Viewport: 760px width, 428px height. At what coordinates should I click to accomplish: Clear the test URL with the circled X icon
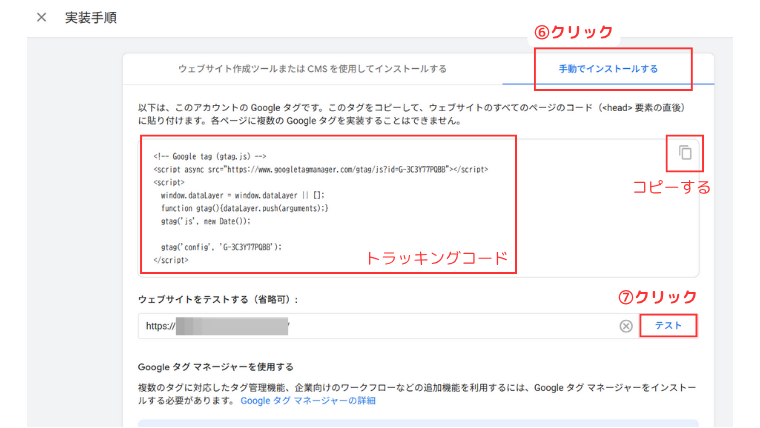(626, 326)
